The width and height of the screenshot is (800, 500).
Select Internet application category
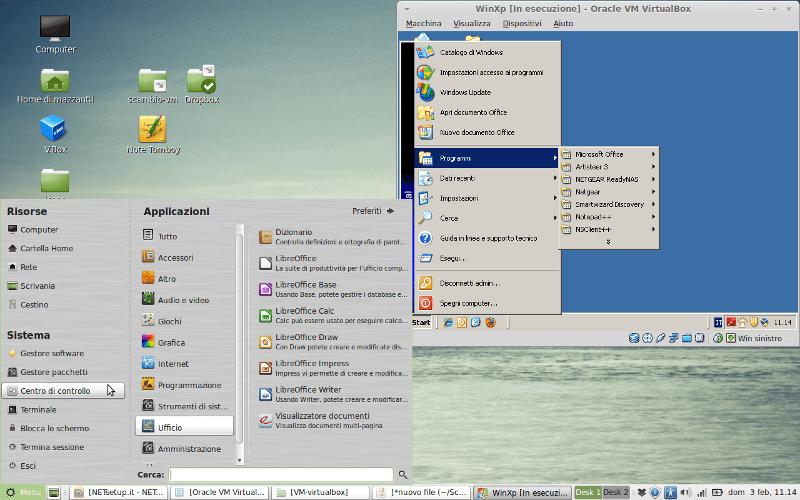[x=184, y=364]
